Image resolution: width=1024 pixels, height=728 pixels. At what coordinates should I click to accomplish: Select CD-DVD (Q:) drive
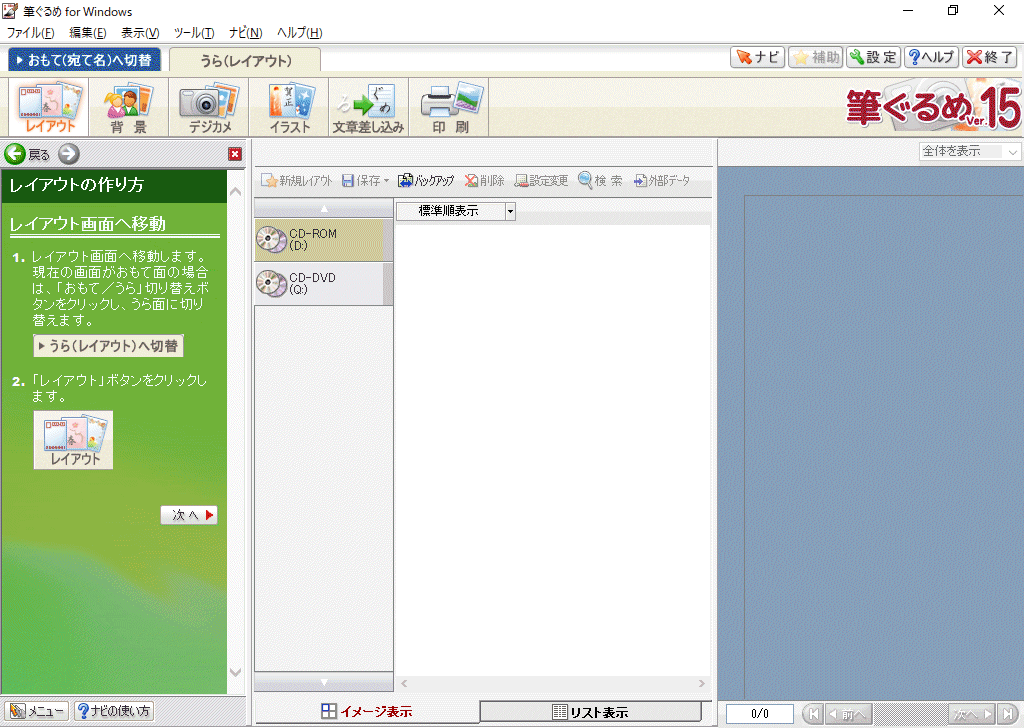(x=323, y=283)
